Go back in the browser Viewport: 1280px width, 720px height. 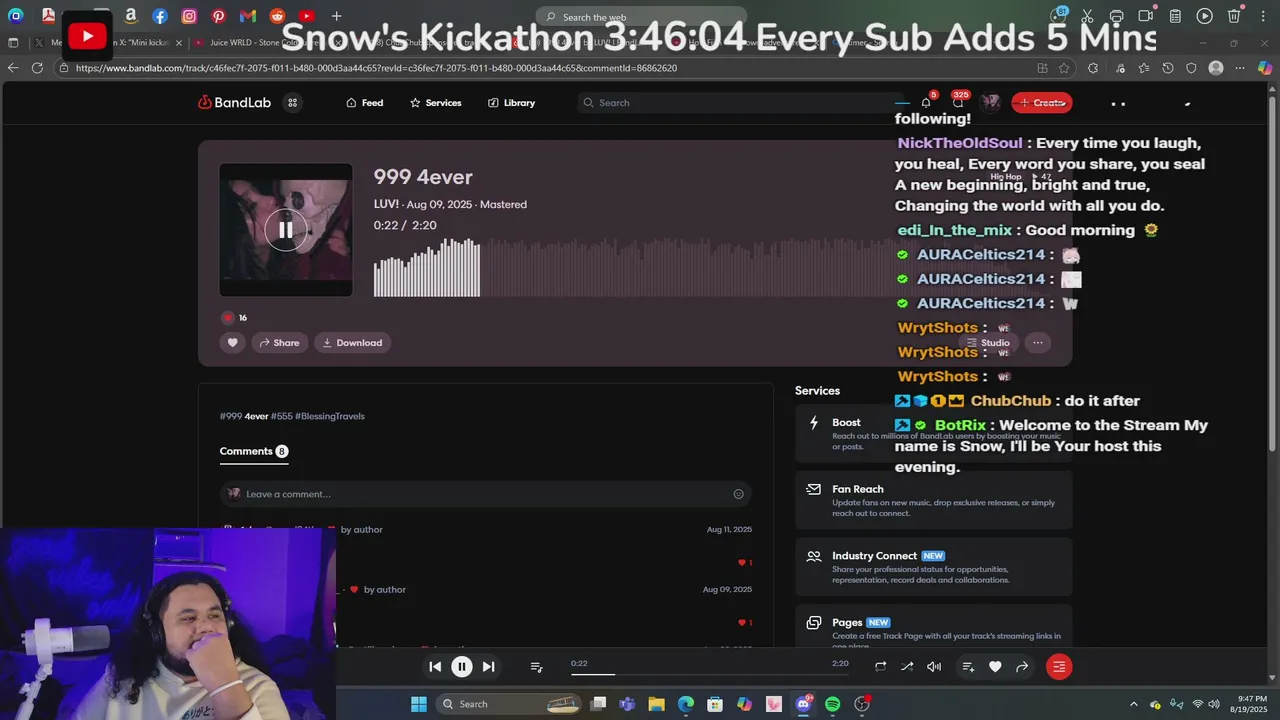pos(12,68)
